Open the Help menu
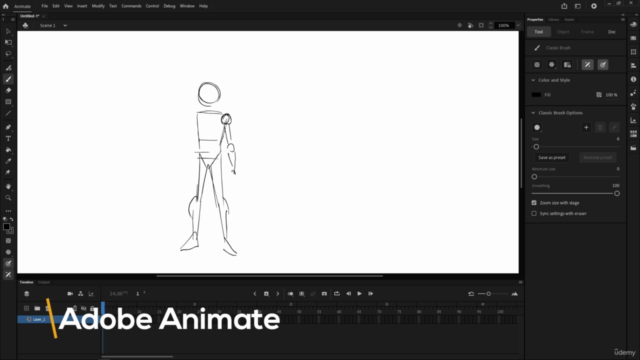The image size is (640, 360). point(203,6)
